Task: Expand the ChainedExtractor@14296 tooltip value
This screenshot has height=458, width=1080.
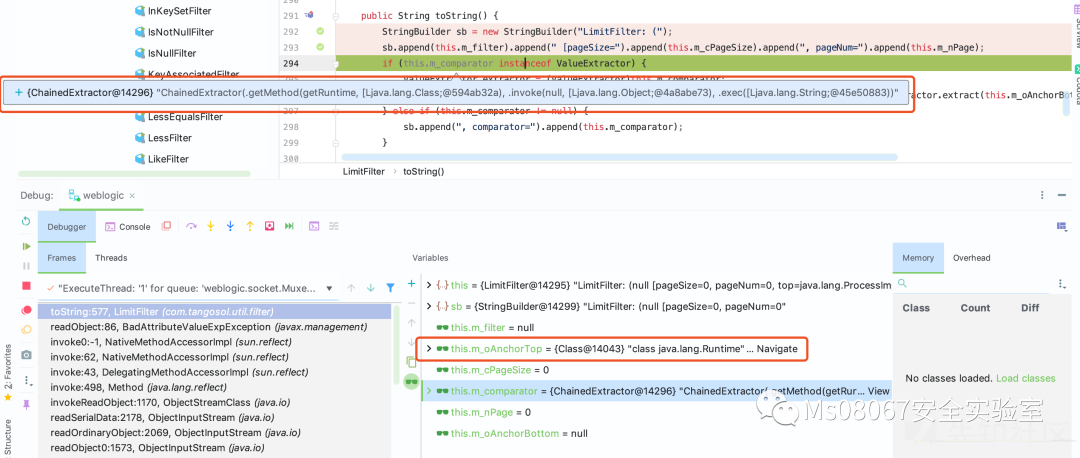Action: [18, 93]
